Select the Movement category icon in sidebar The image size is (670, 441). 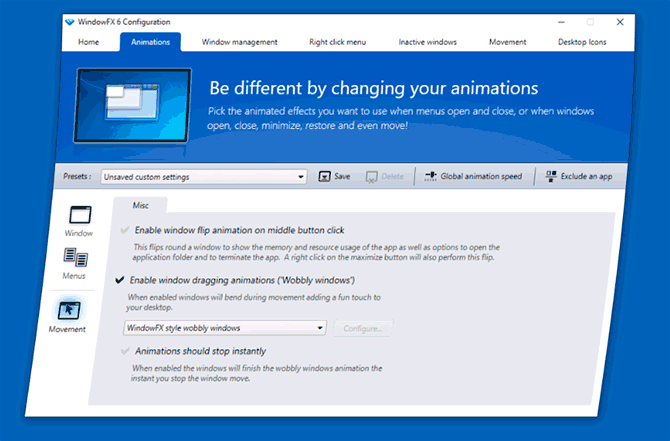[x=69, y=311]
